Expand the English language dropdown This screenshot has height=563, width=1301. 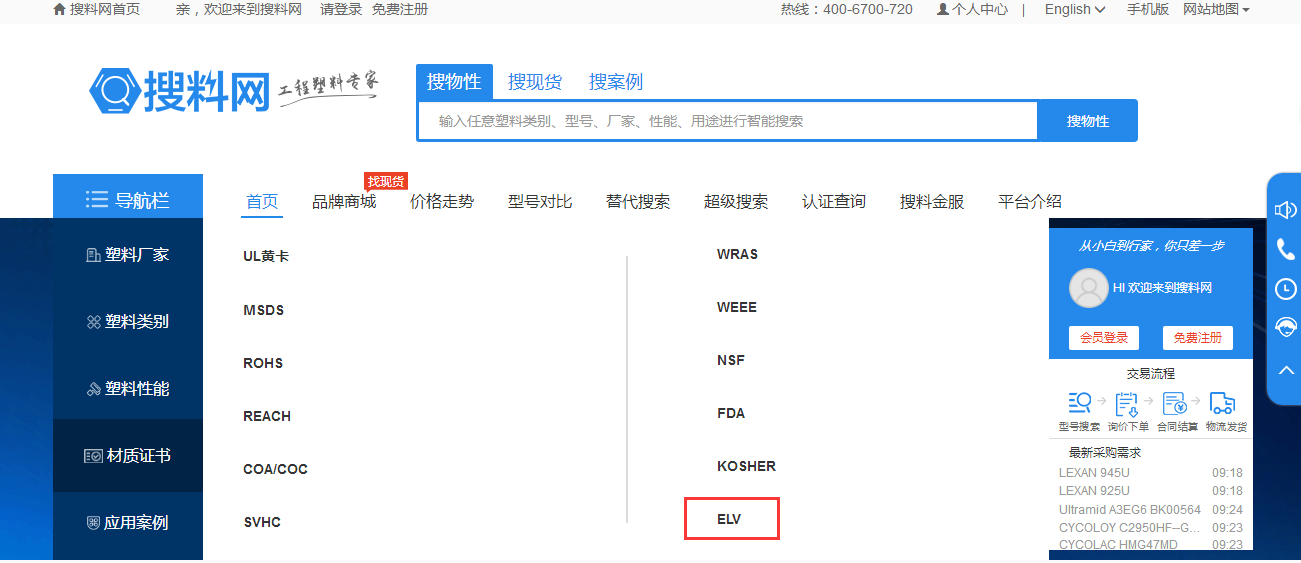pyautogui.click(x=1074, y=10)
